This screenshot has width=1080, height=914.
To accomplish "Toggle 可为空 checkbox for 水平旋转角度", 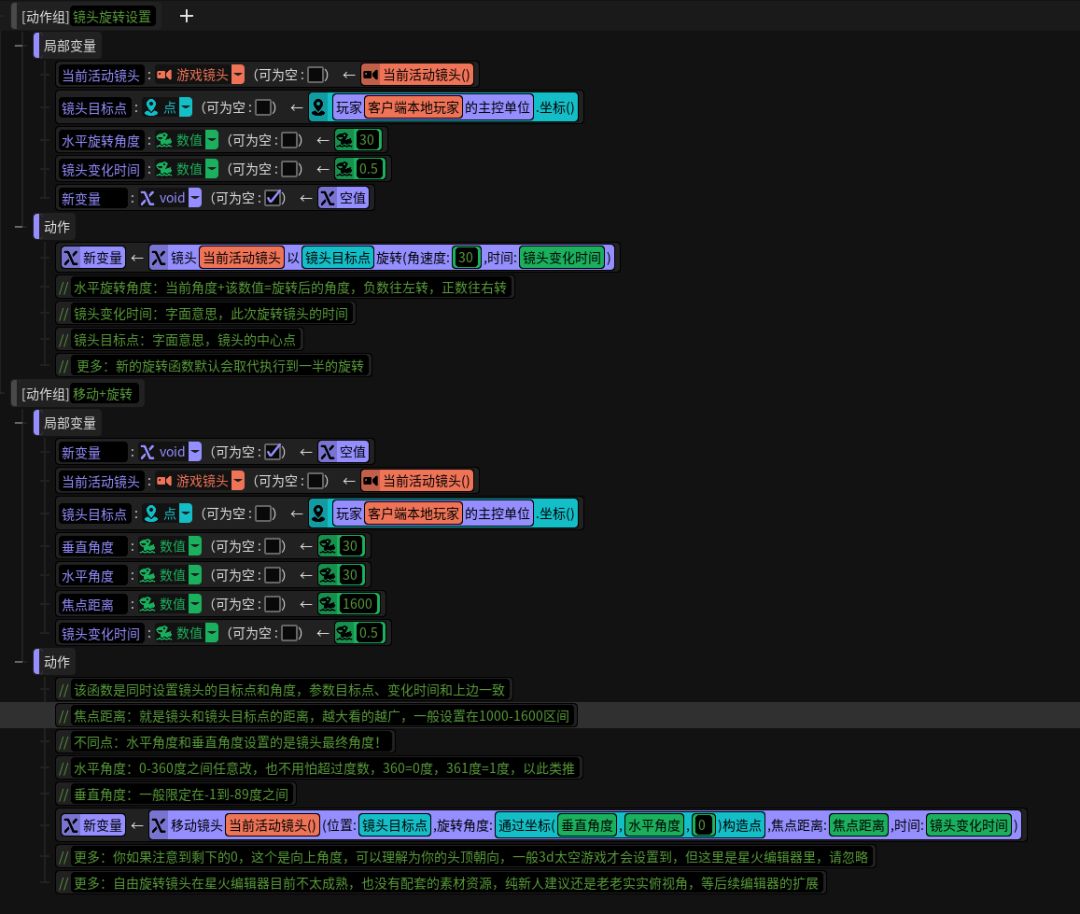I will [x=291, y=140].
